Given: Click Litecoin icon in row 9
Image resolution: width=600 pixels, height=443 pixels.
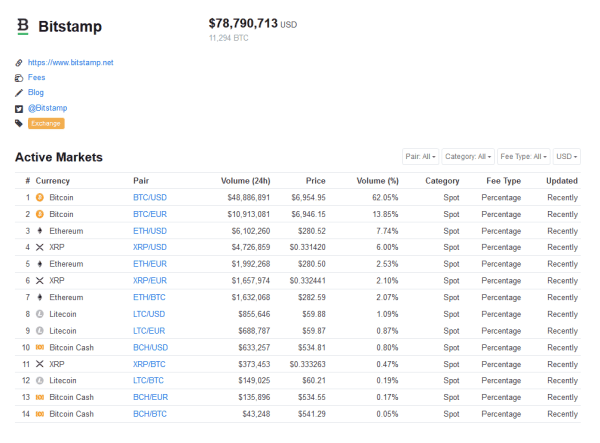Looking at the screenshot, I should pyautogui.click(x=39, y=331).
